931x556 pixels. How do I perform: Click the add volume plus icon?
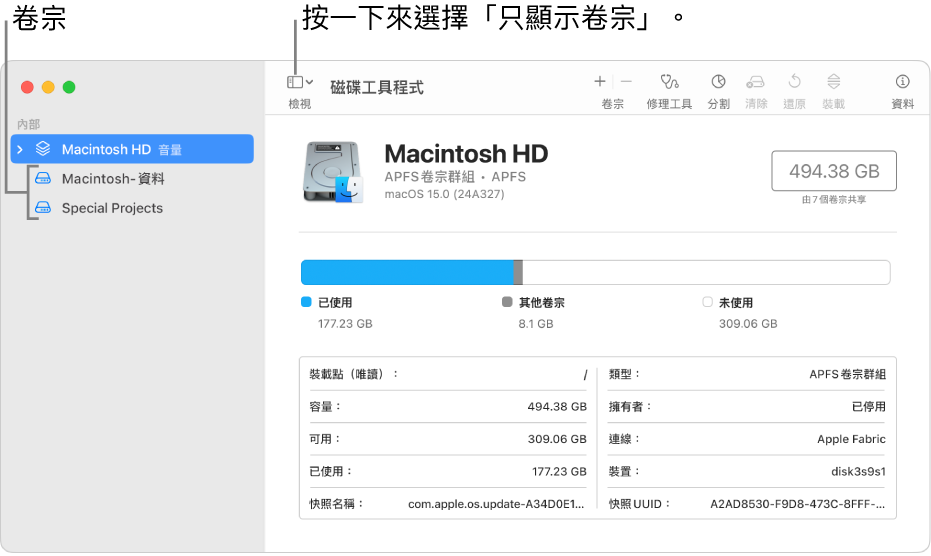pos(600,81)
